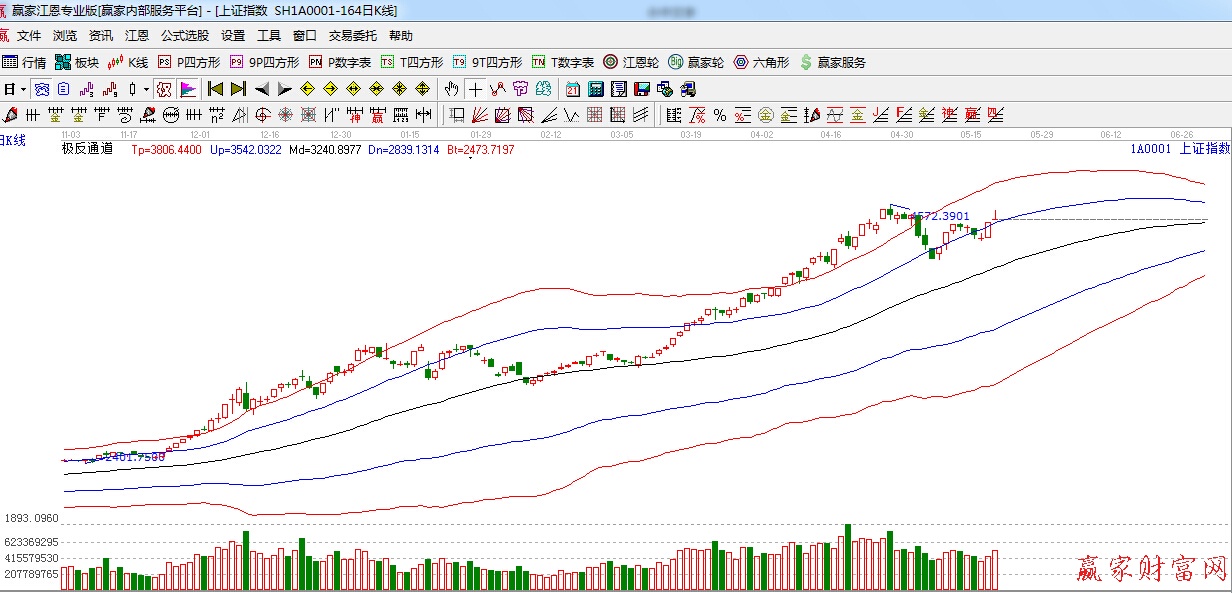Viewport: 1232px width, 593px height.
Task: Jump to first bar with skip-to-start arrow
Action: tap(214, 89)
